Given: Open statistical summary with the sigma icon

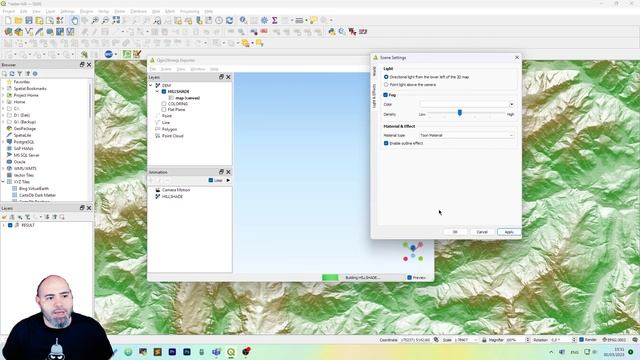Looking at the screenshot, I should tap(275, 20).
